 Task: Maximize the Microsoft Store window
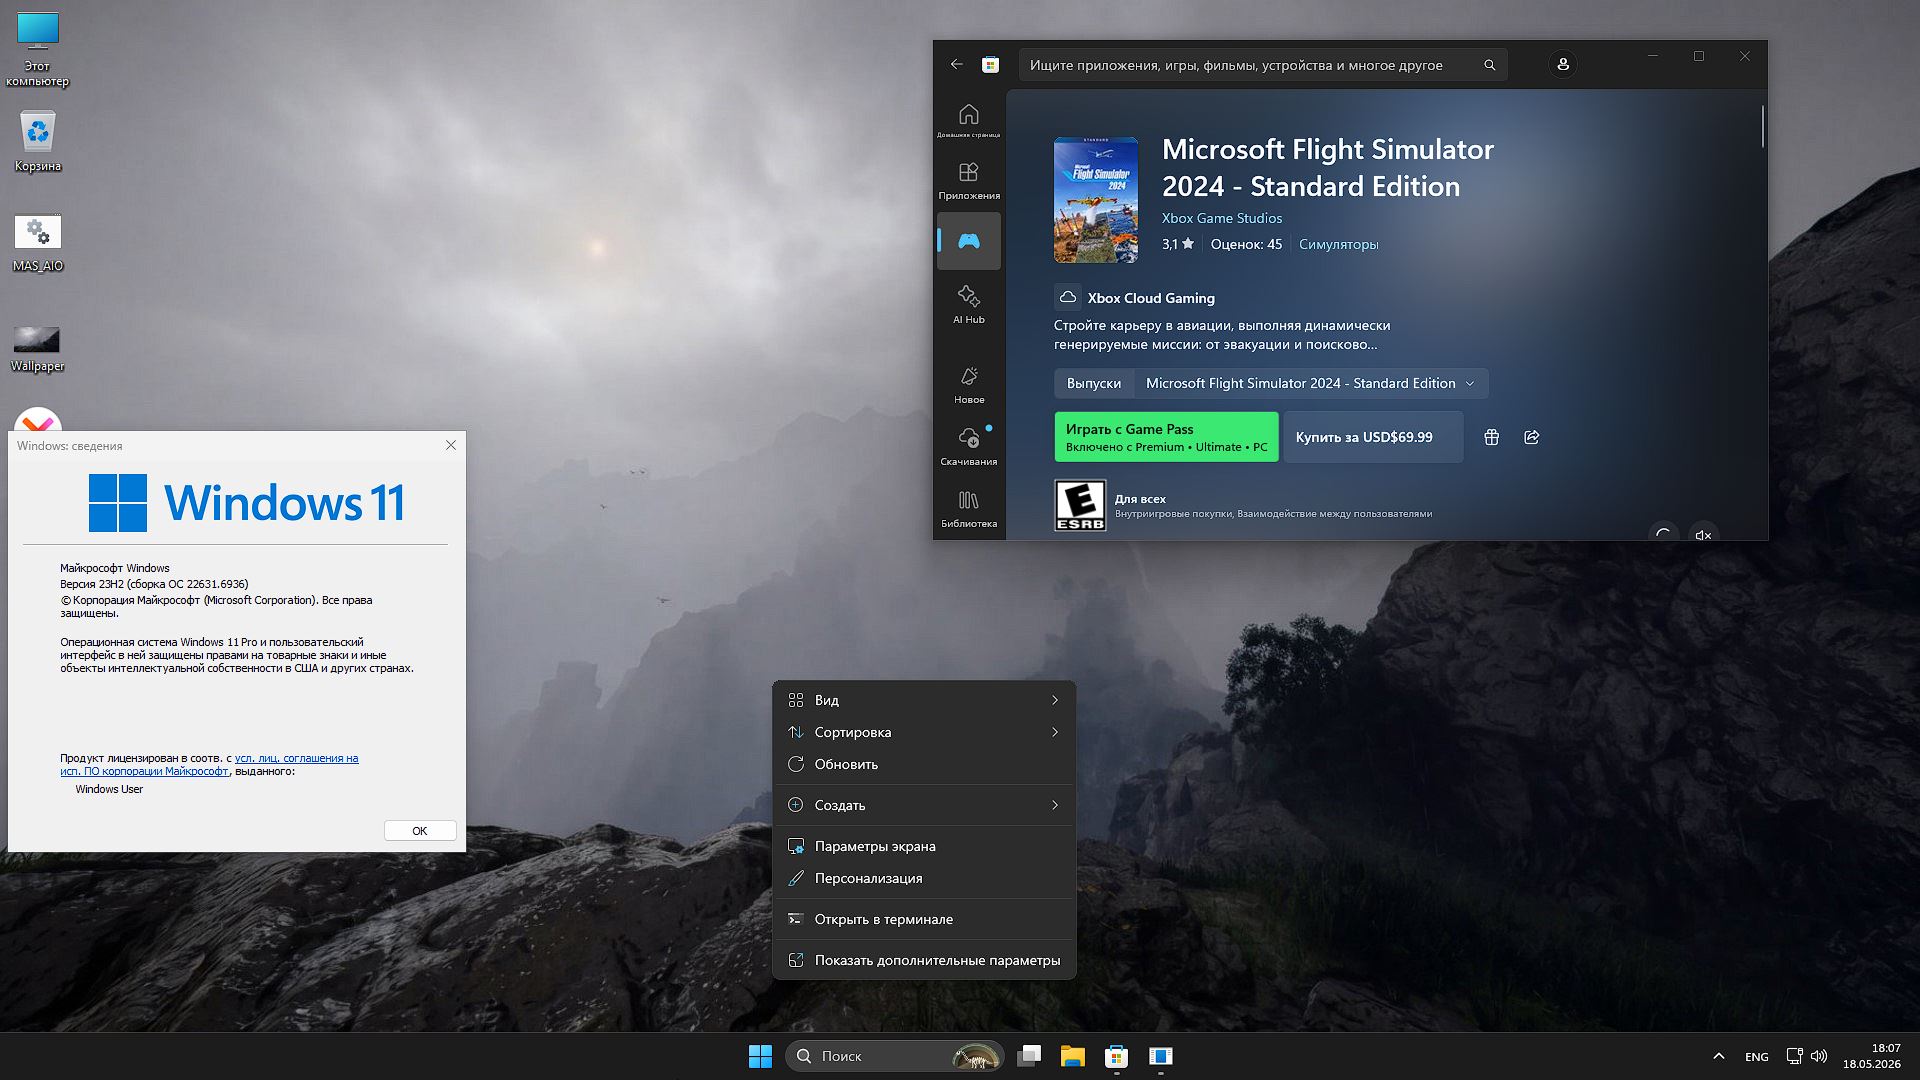[1699, 56]
